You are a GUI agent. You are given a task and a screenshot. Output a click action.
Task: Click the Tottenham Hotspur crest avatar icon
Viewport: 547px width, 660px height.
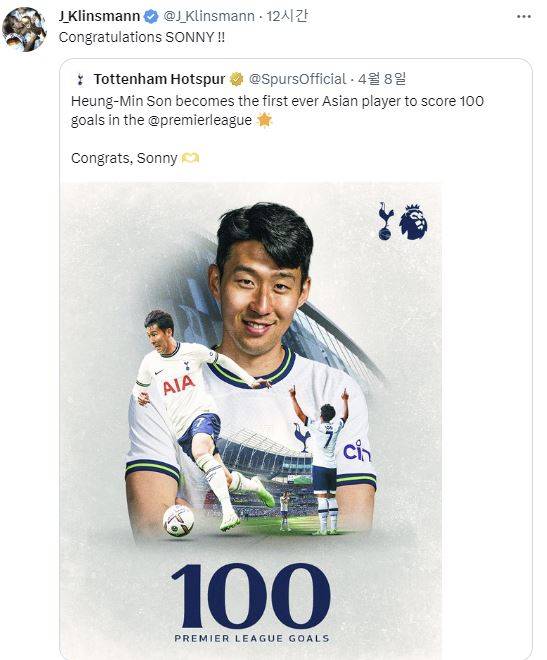tap(80, 79)
